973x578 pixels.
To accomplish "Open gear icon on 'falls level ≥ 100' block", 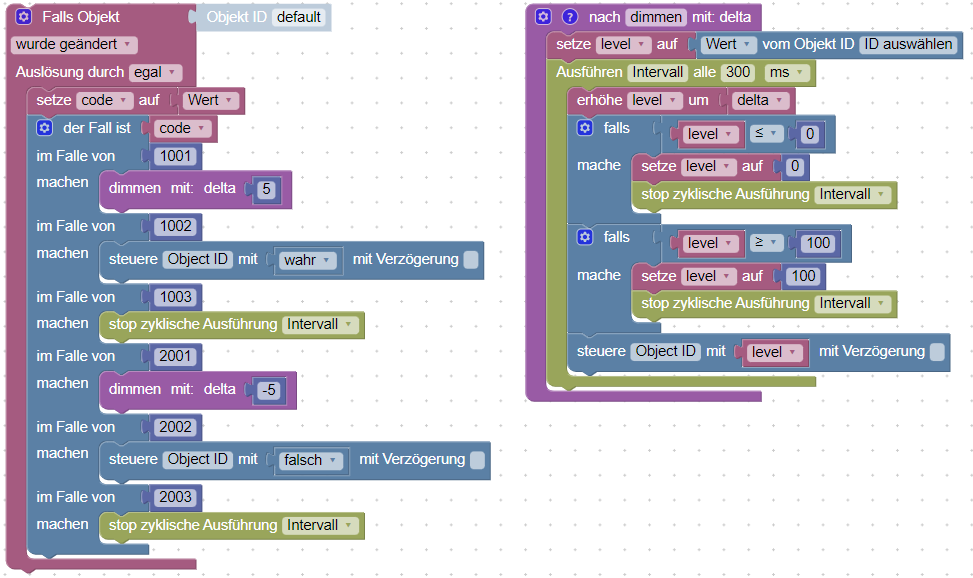I will click(585, 237).
